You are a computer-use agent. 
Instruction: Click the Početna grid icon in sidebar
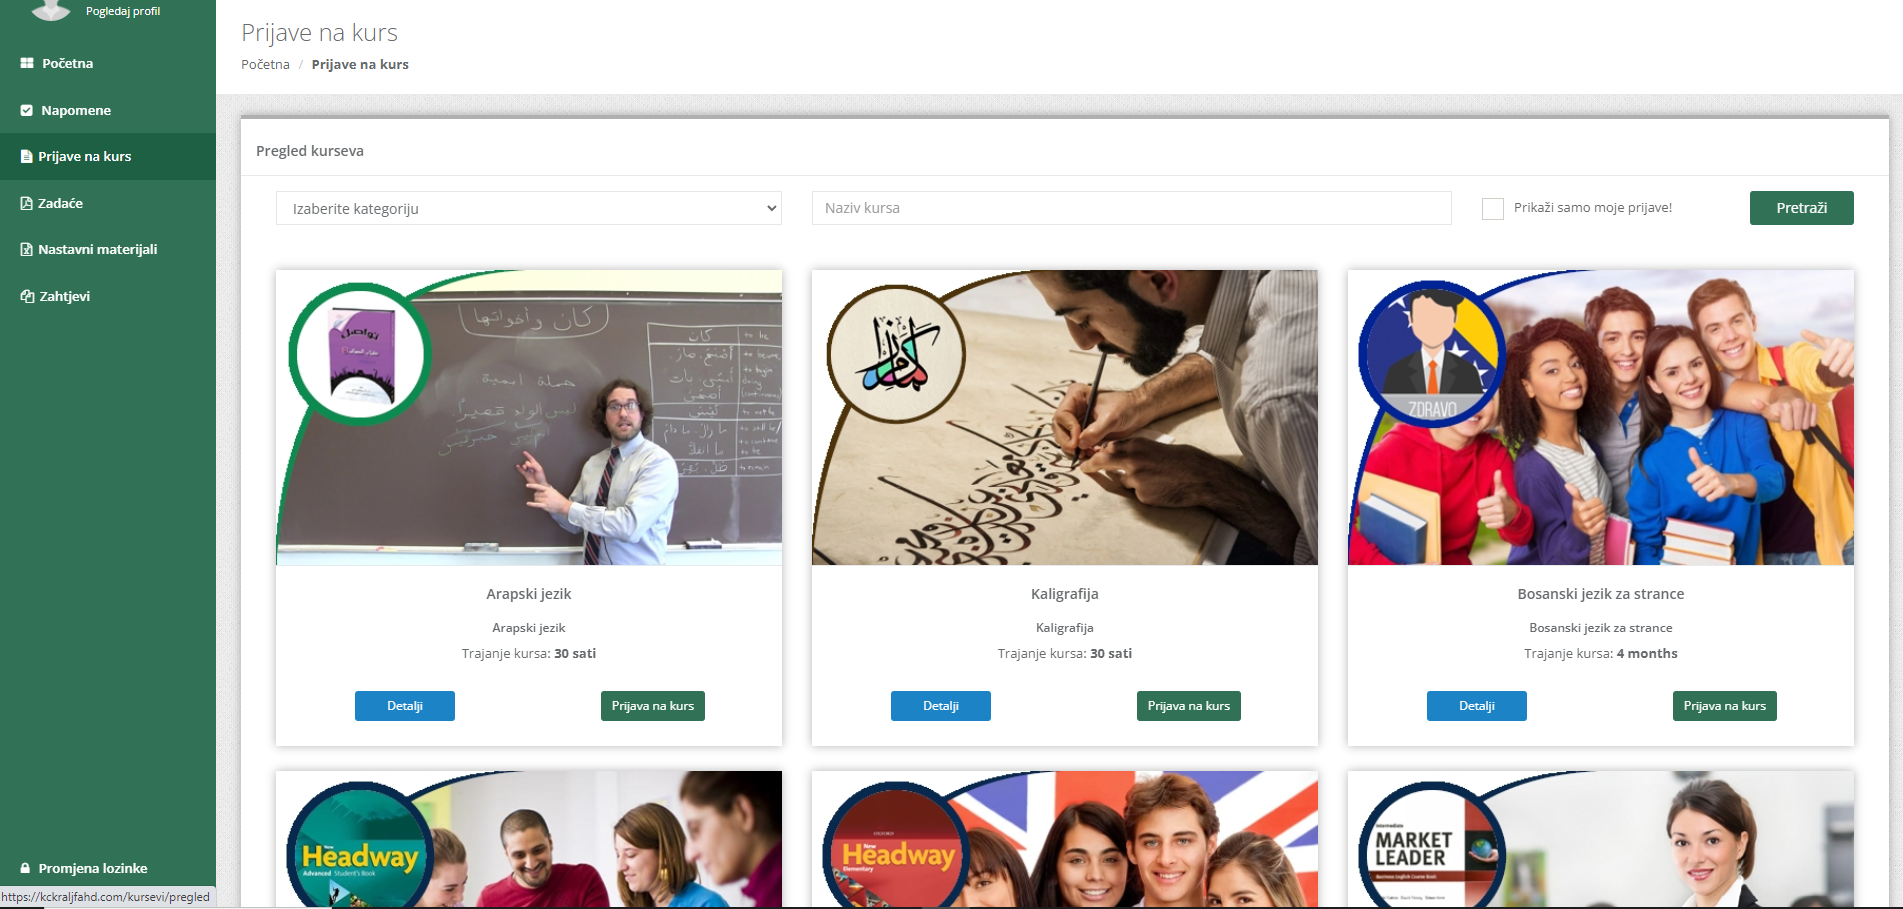pos(27,63)
